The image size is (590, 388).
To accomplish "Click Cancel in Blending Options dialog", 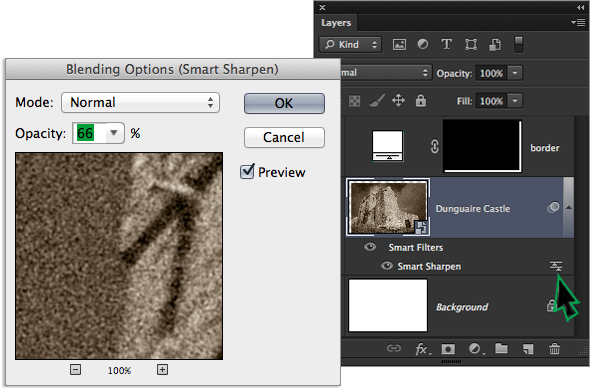I will [284, 137].
